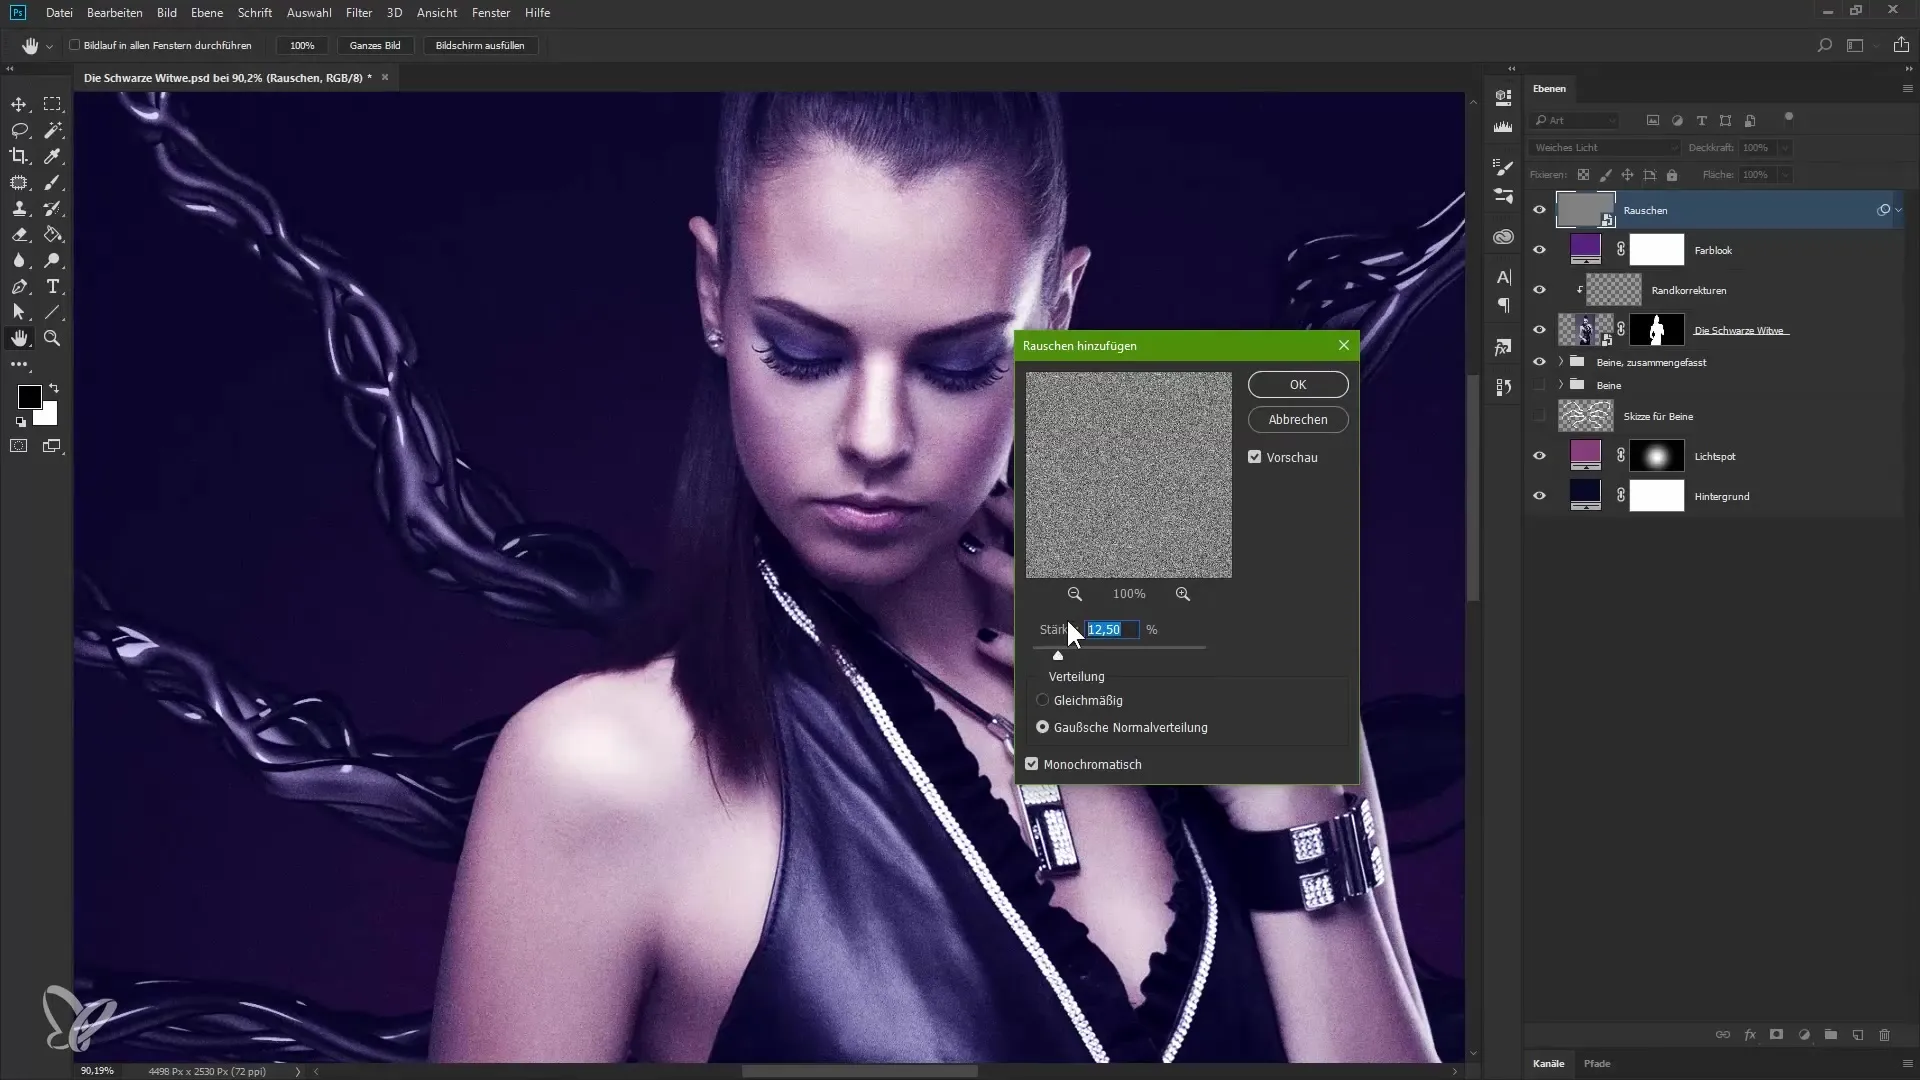
Task: Select the Lasso tool
Action: pyautogui.click(x=19, y=130)
